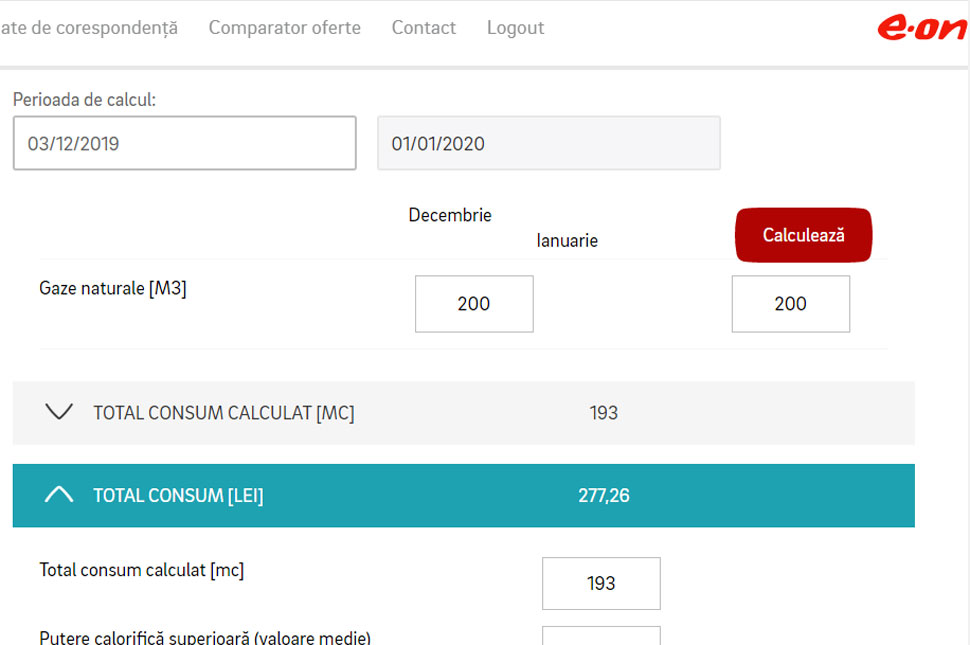
Task: Expand the TOTAL CONSUM CALCULAT [MC] chevron
Action: [60, 412]
